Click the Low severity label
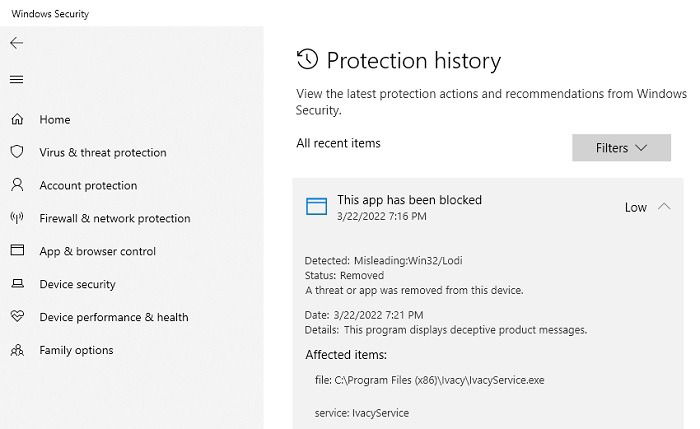700x429 pixels. tap(635, 207)
